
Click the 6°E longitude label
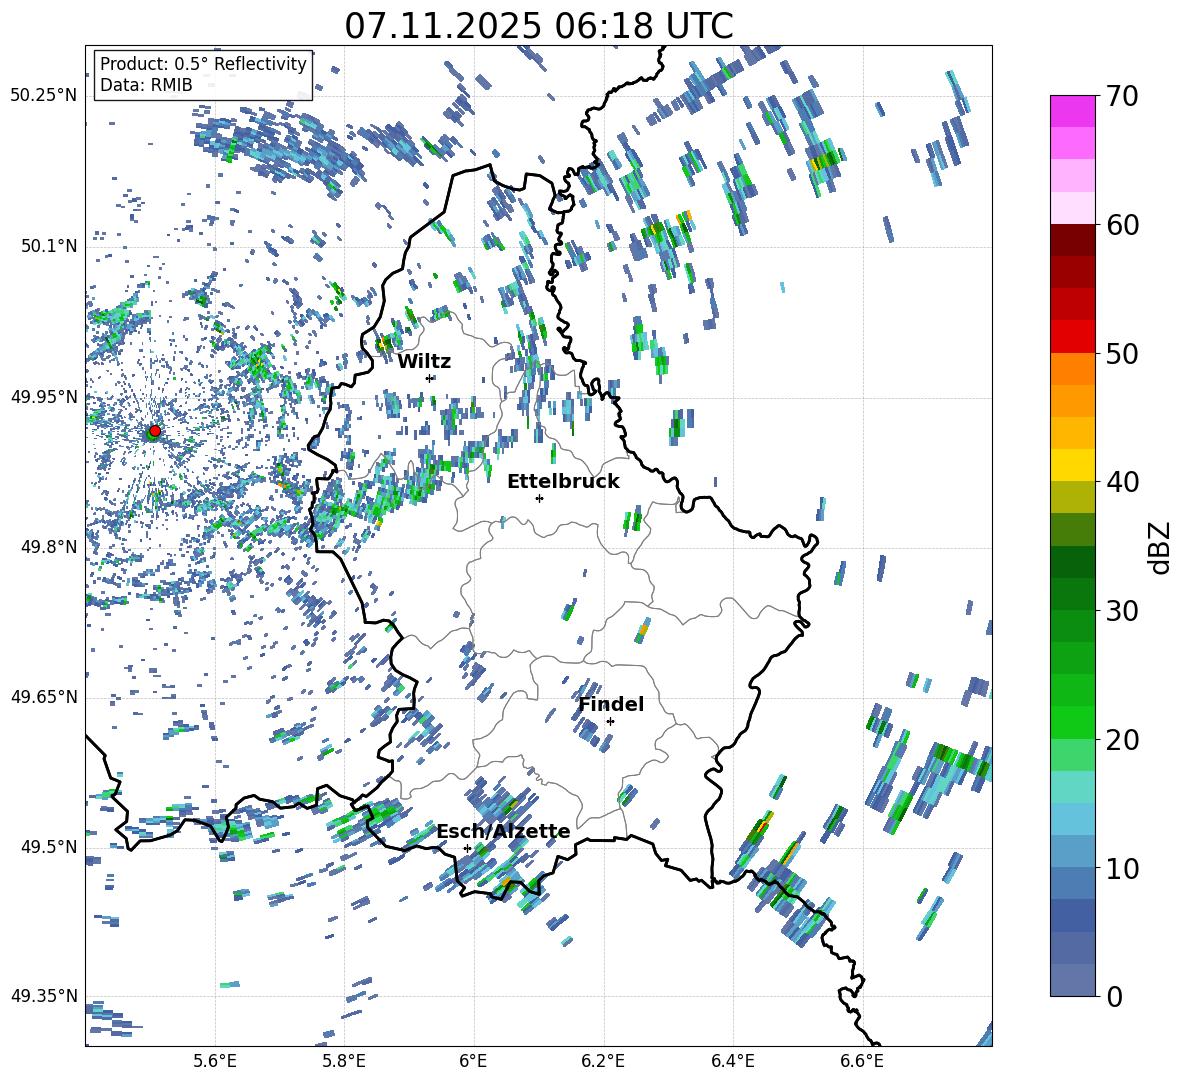pyautogui.click(x=473, y=1061)
